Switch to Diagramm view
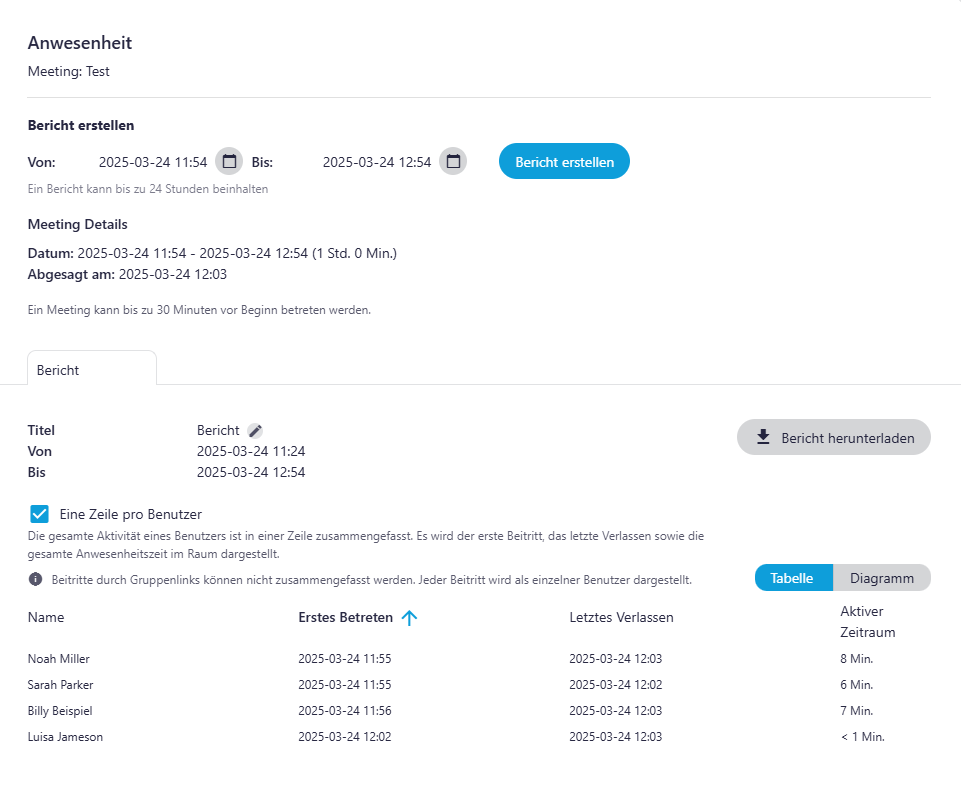 881,578
